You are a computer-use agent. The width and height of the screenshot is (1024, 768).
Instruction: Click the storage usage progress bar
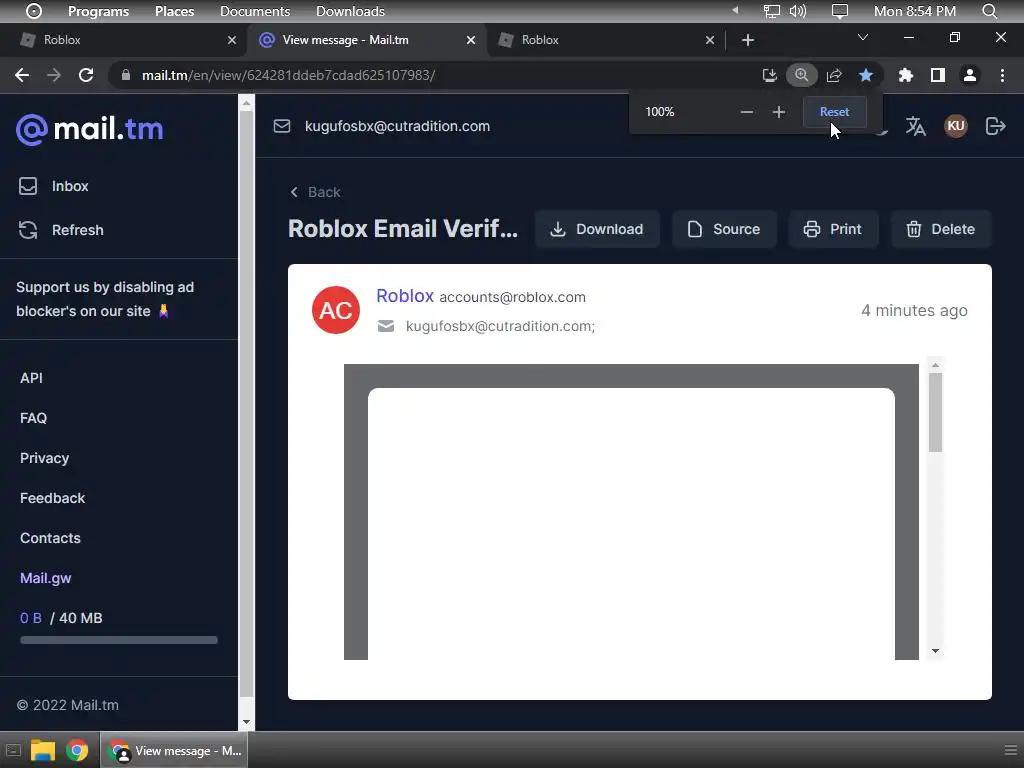119,641
